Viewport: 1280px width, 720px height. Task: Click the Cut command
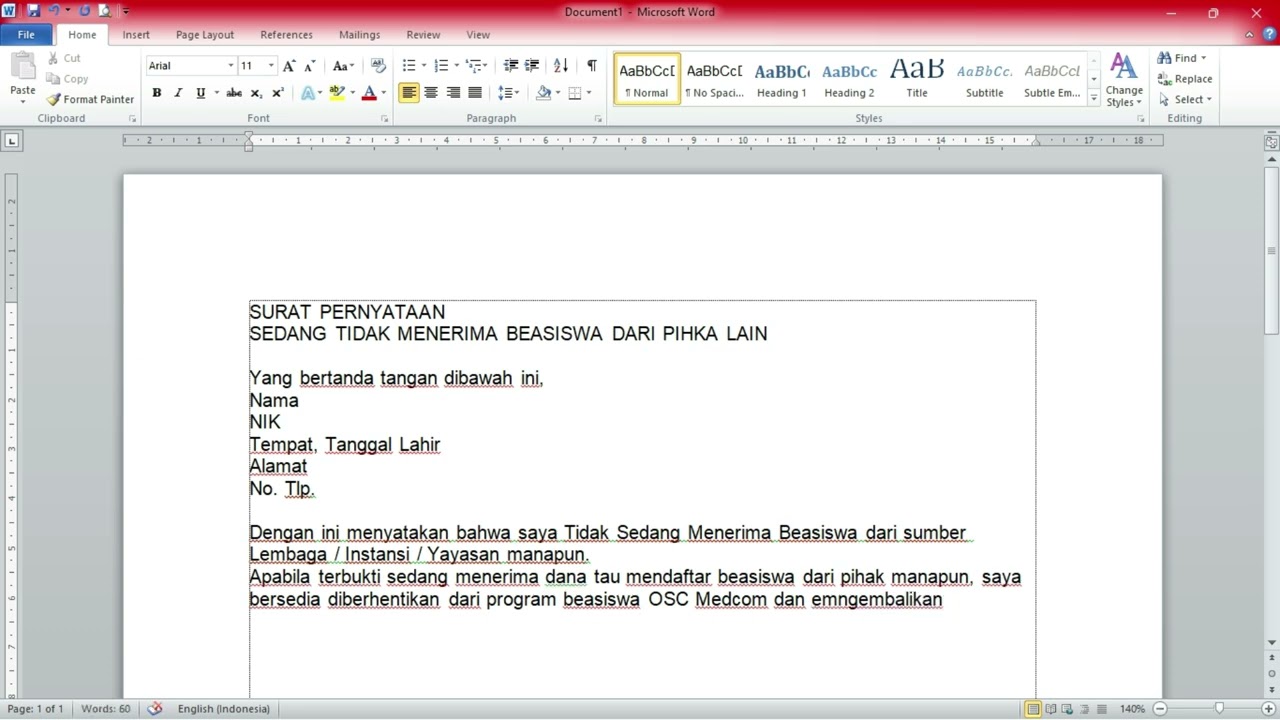pos(64,58)
